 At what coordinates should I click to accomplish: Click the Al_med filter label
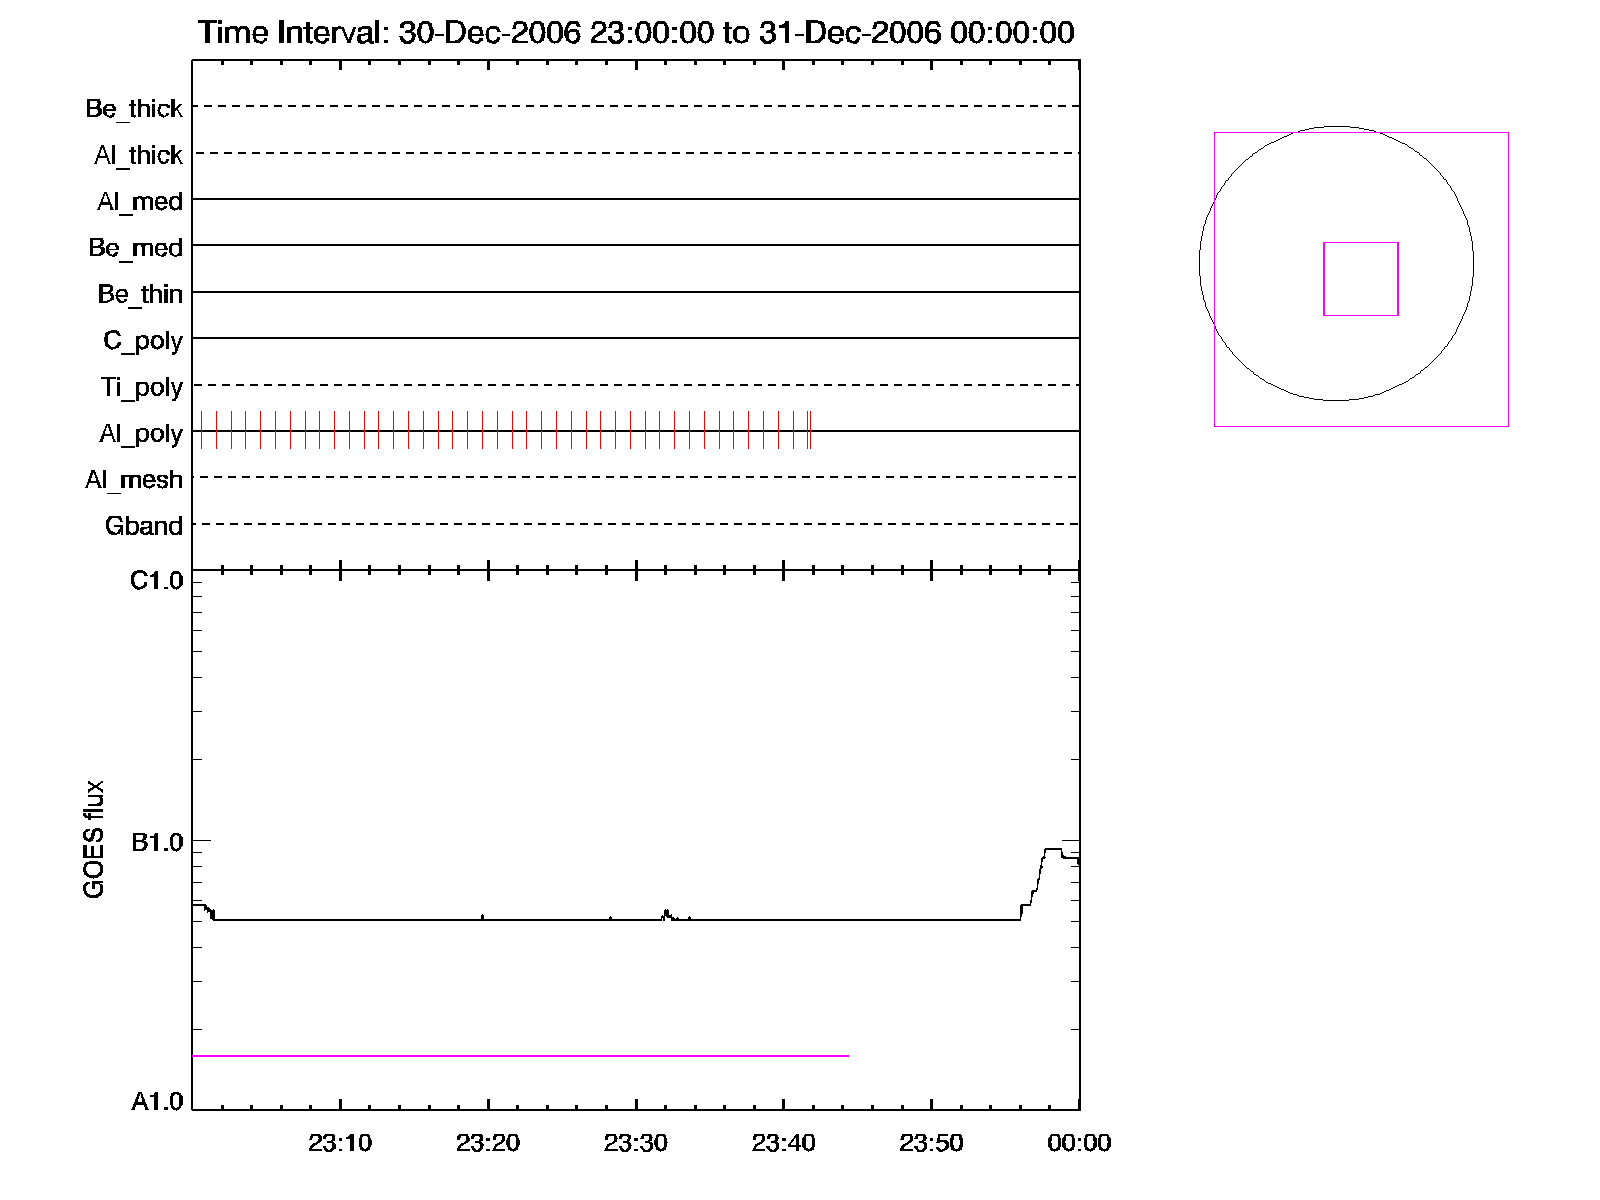click(139, 201)
